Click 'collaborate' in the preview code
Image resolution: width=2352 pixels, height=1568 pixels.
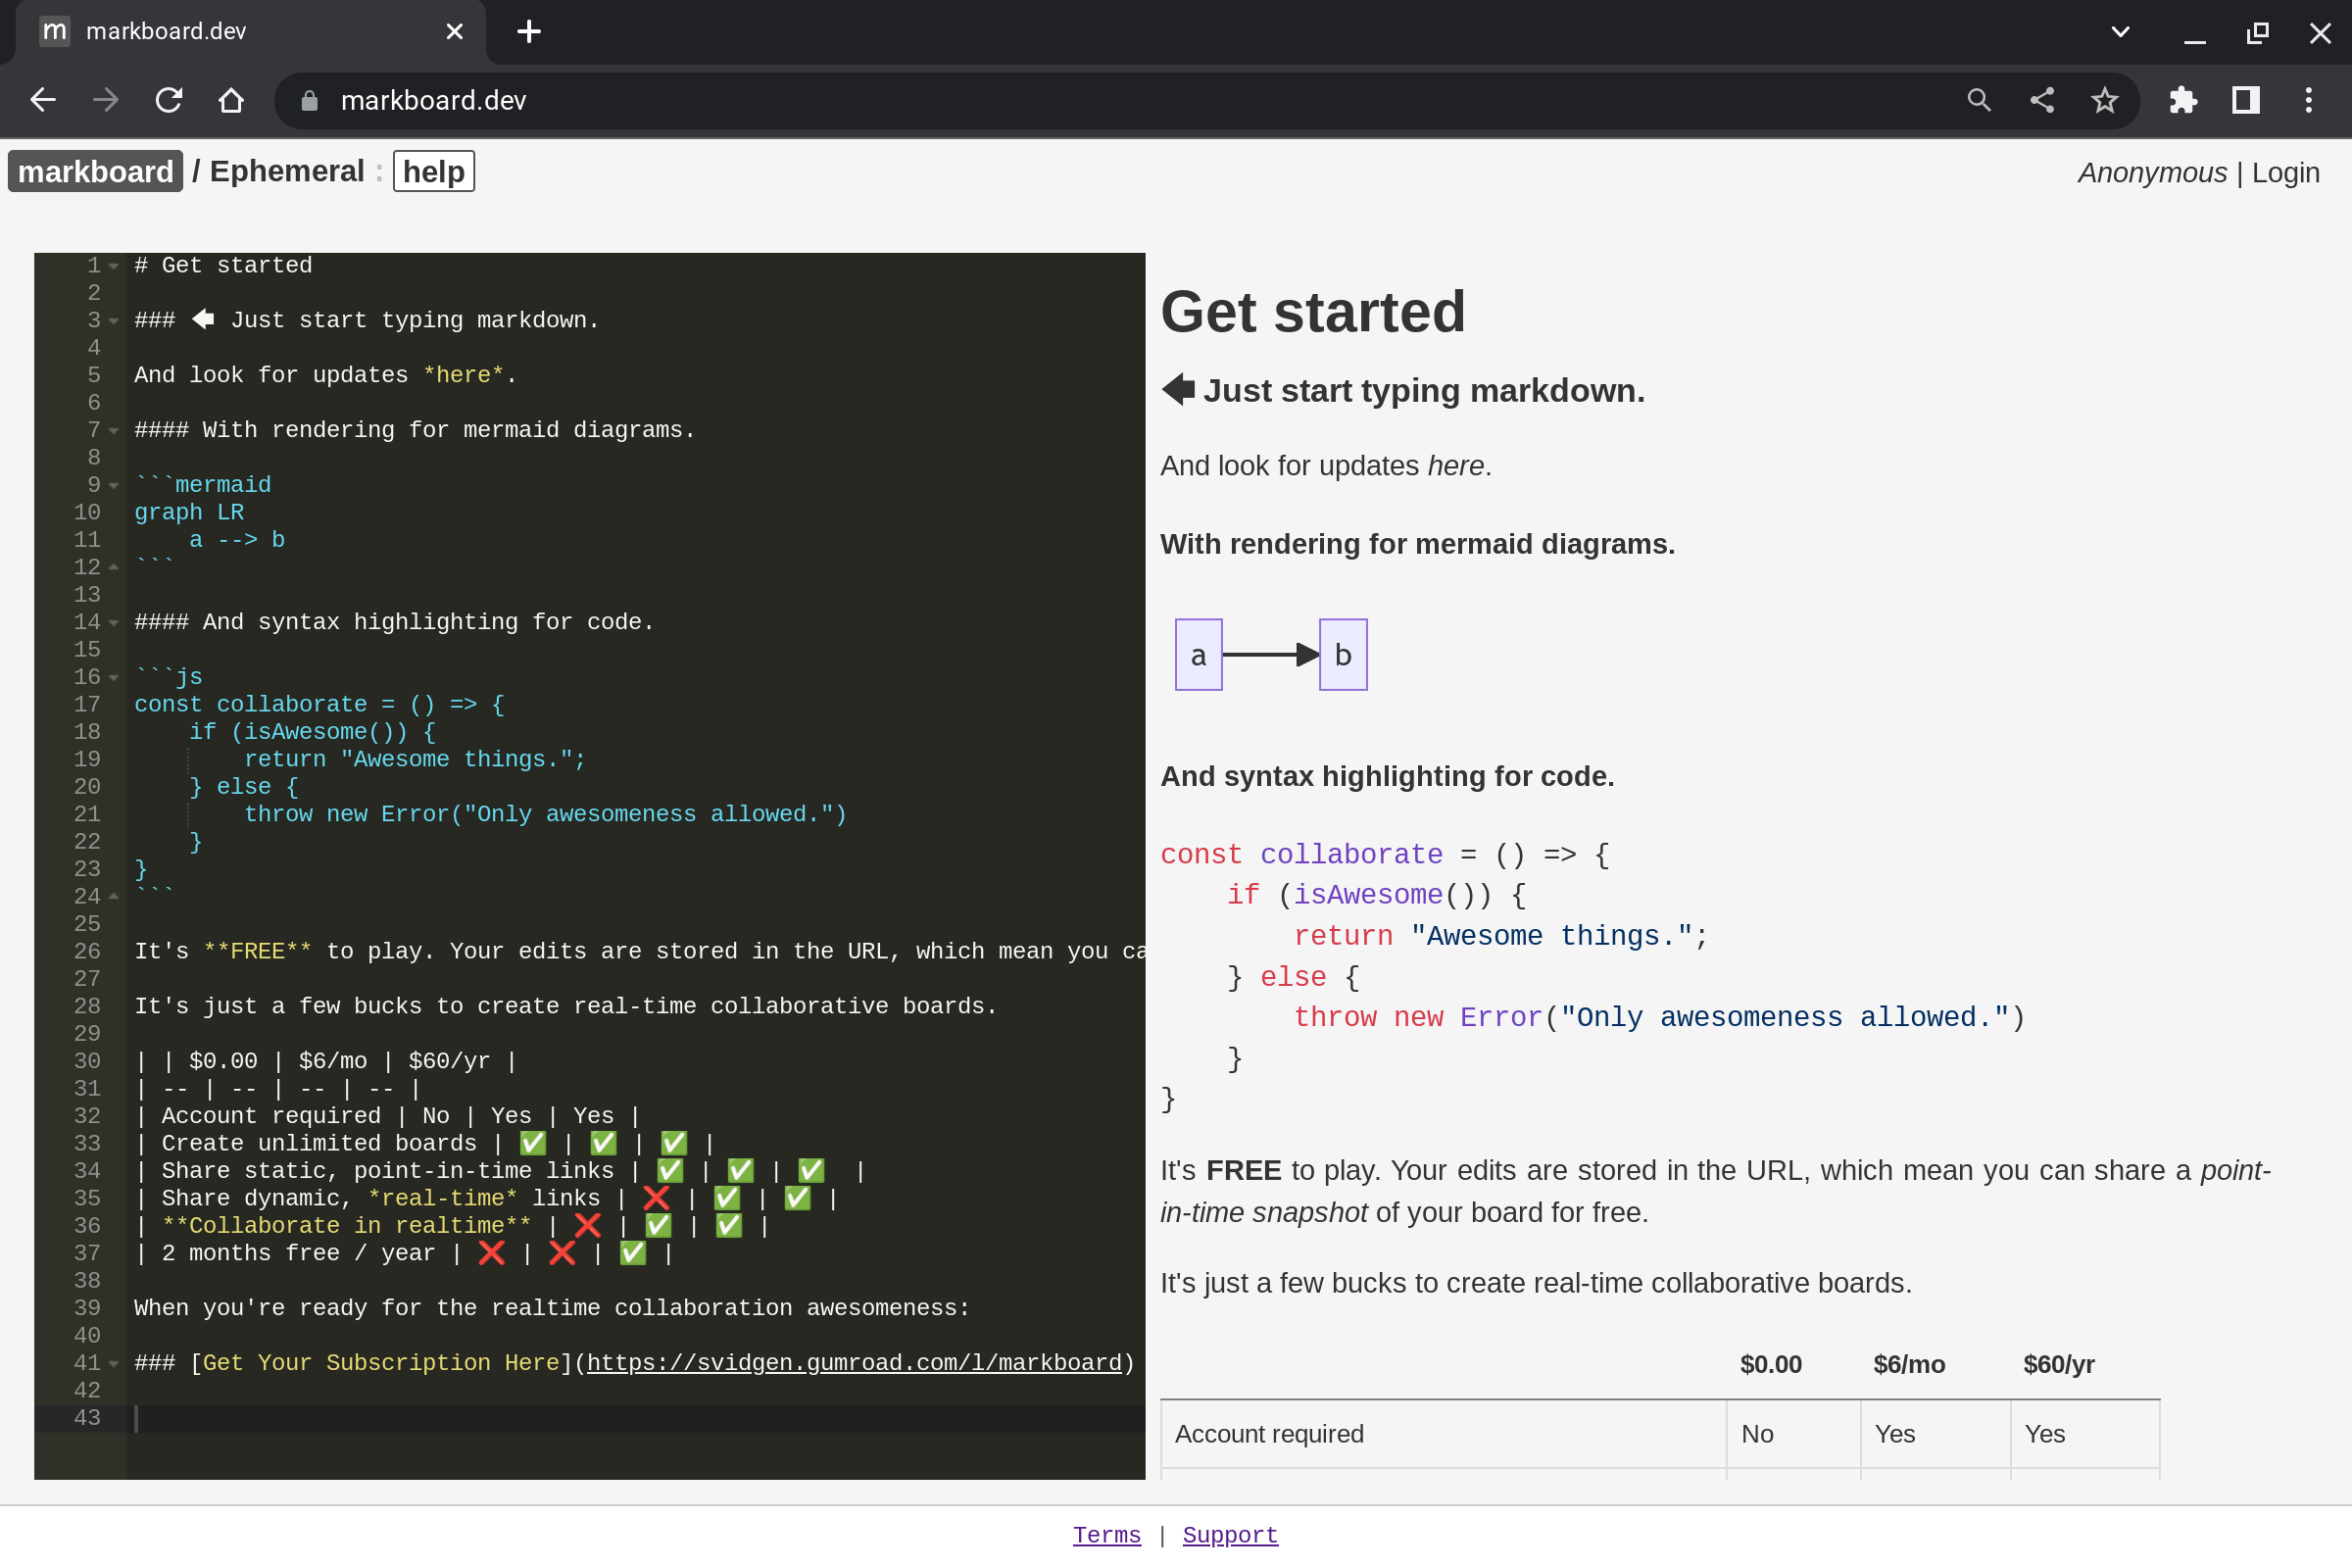click(x=1351, y=854)
